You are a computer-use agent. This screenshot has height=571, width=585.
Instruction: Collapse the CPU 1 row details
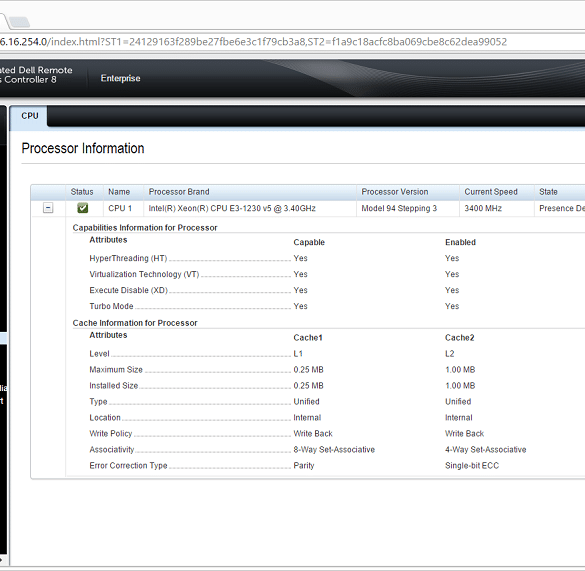[48, 208]
